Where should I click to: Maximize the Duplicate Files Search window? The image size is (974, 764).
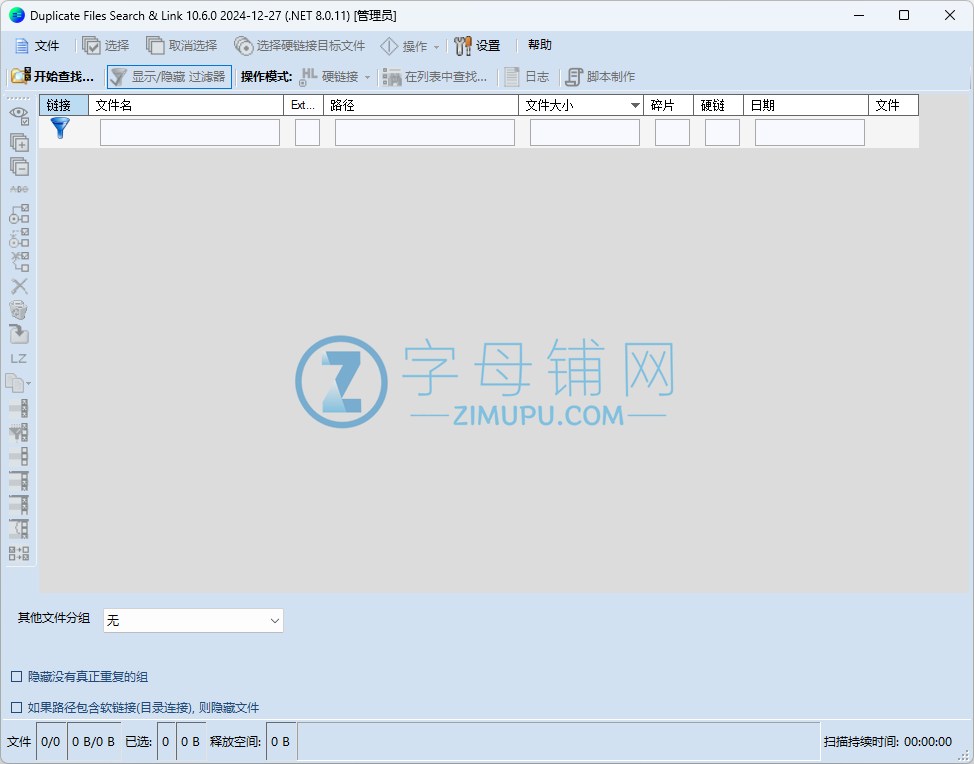(x=904, y=15)
